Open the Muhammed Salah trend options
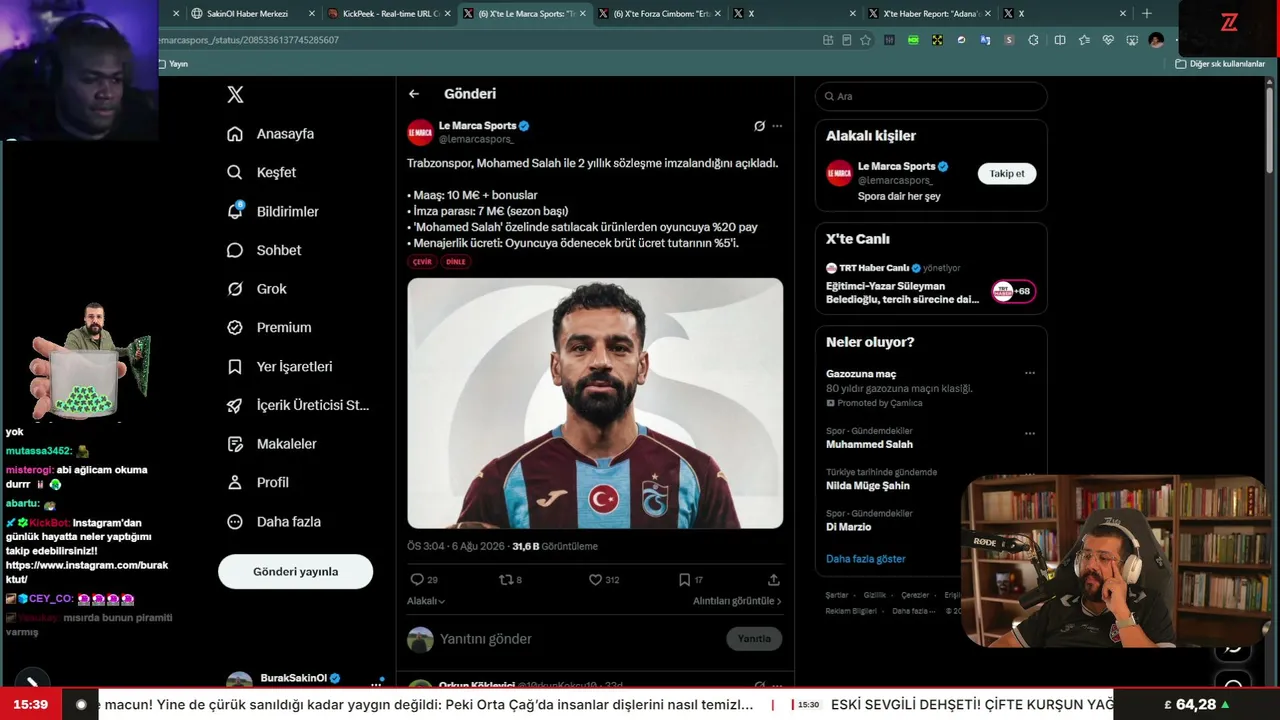 point(1029,433)
